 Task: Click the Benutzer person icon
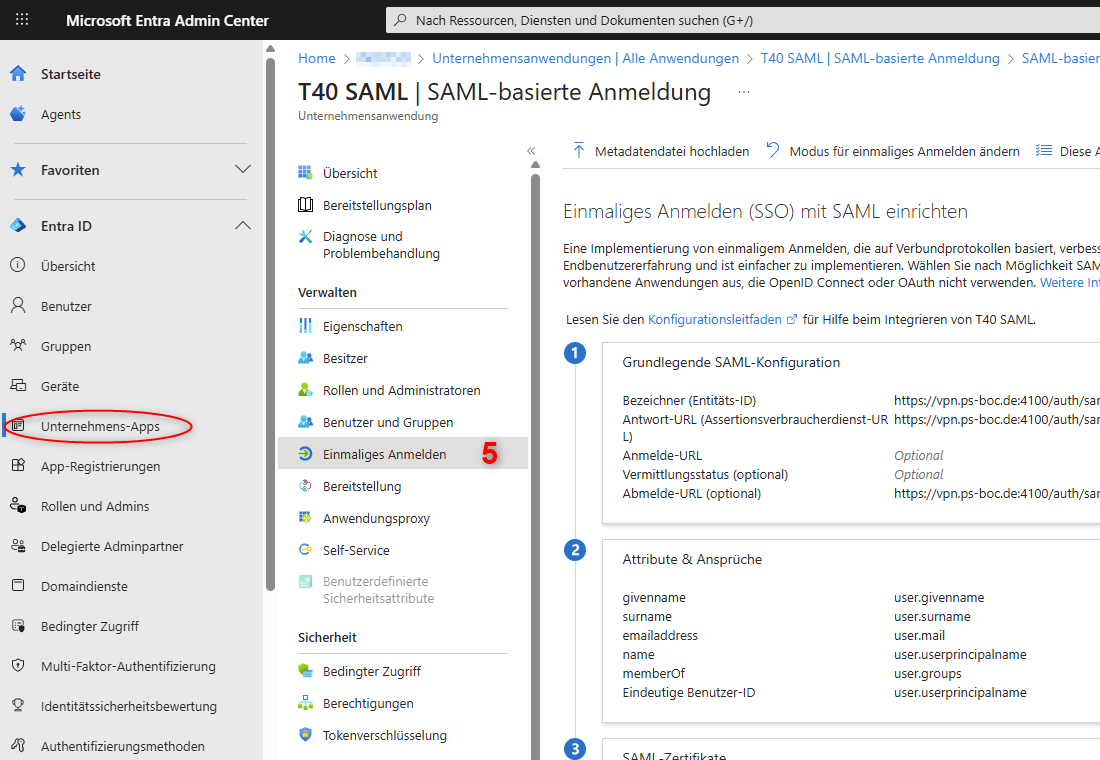point(18,305)
